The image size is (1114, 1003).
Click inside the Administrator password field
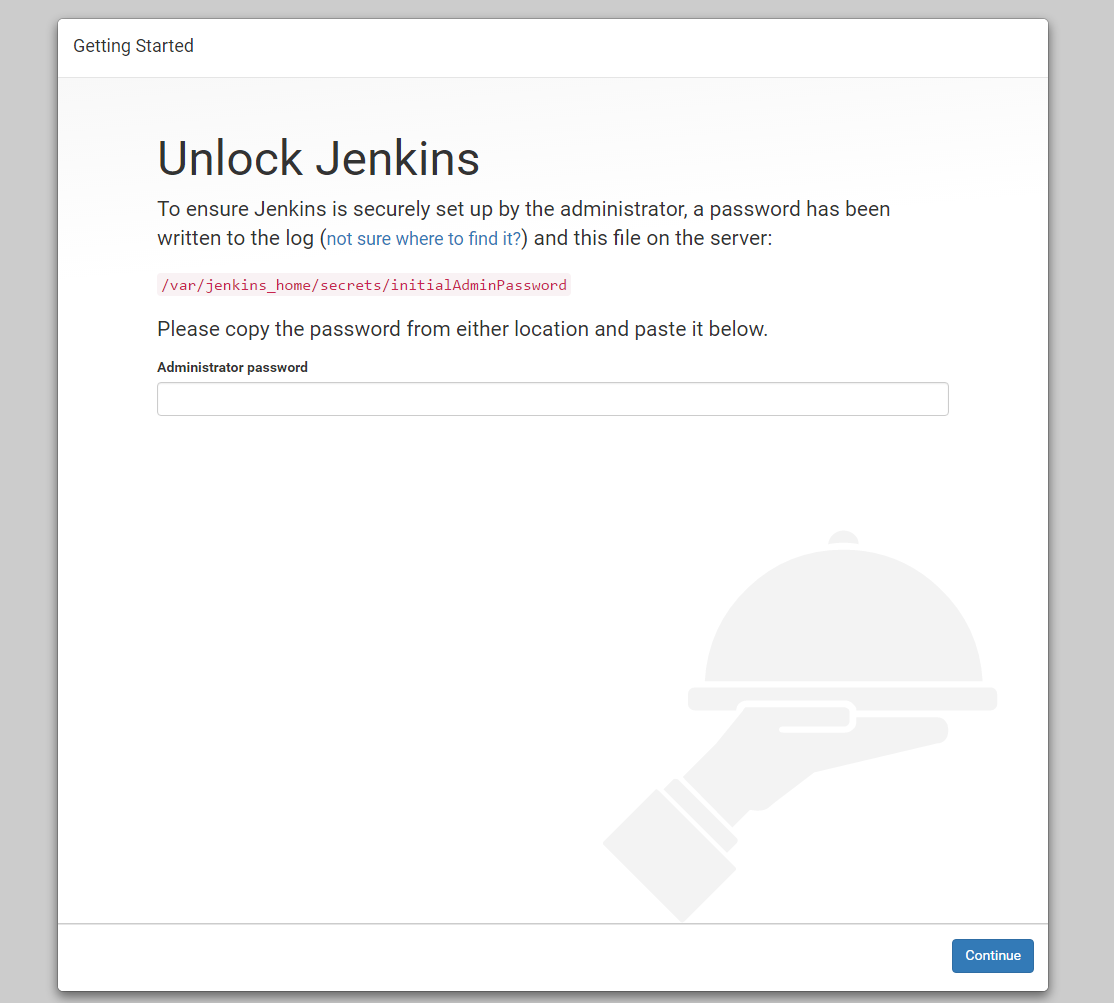552,398
